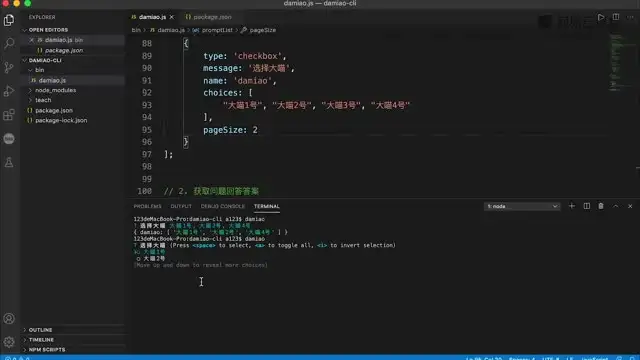640x360 pixels.
Task: Select the 大喵2号 choice in terminal
Action: tap(154, 258)
